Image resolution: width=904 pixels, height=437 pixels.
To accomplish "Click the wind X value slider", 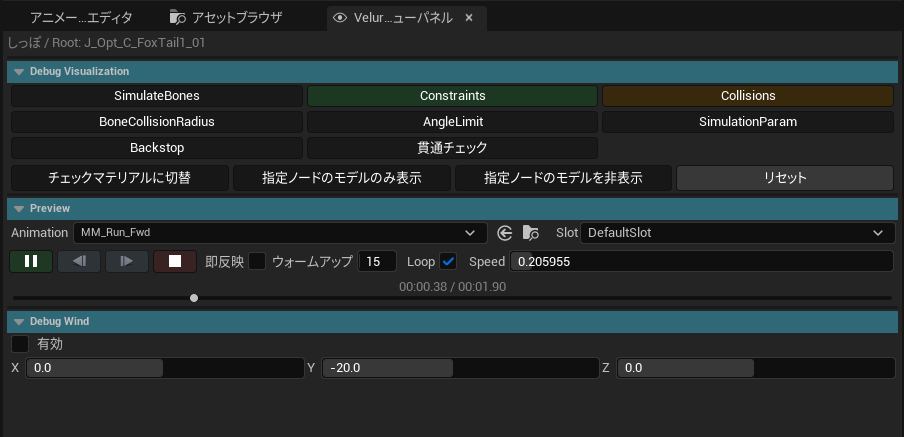I will [x=165, y=368].
